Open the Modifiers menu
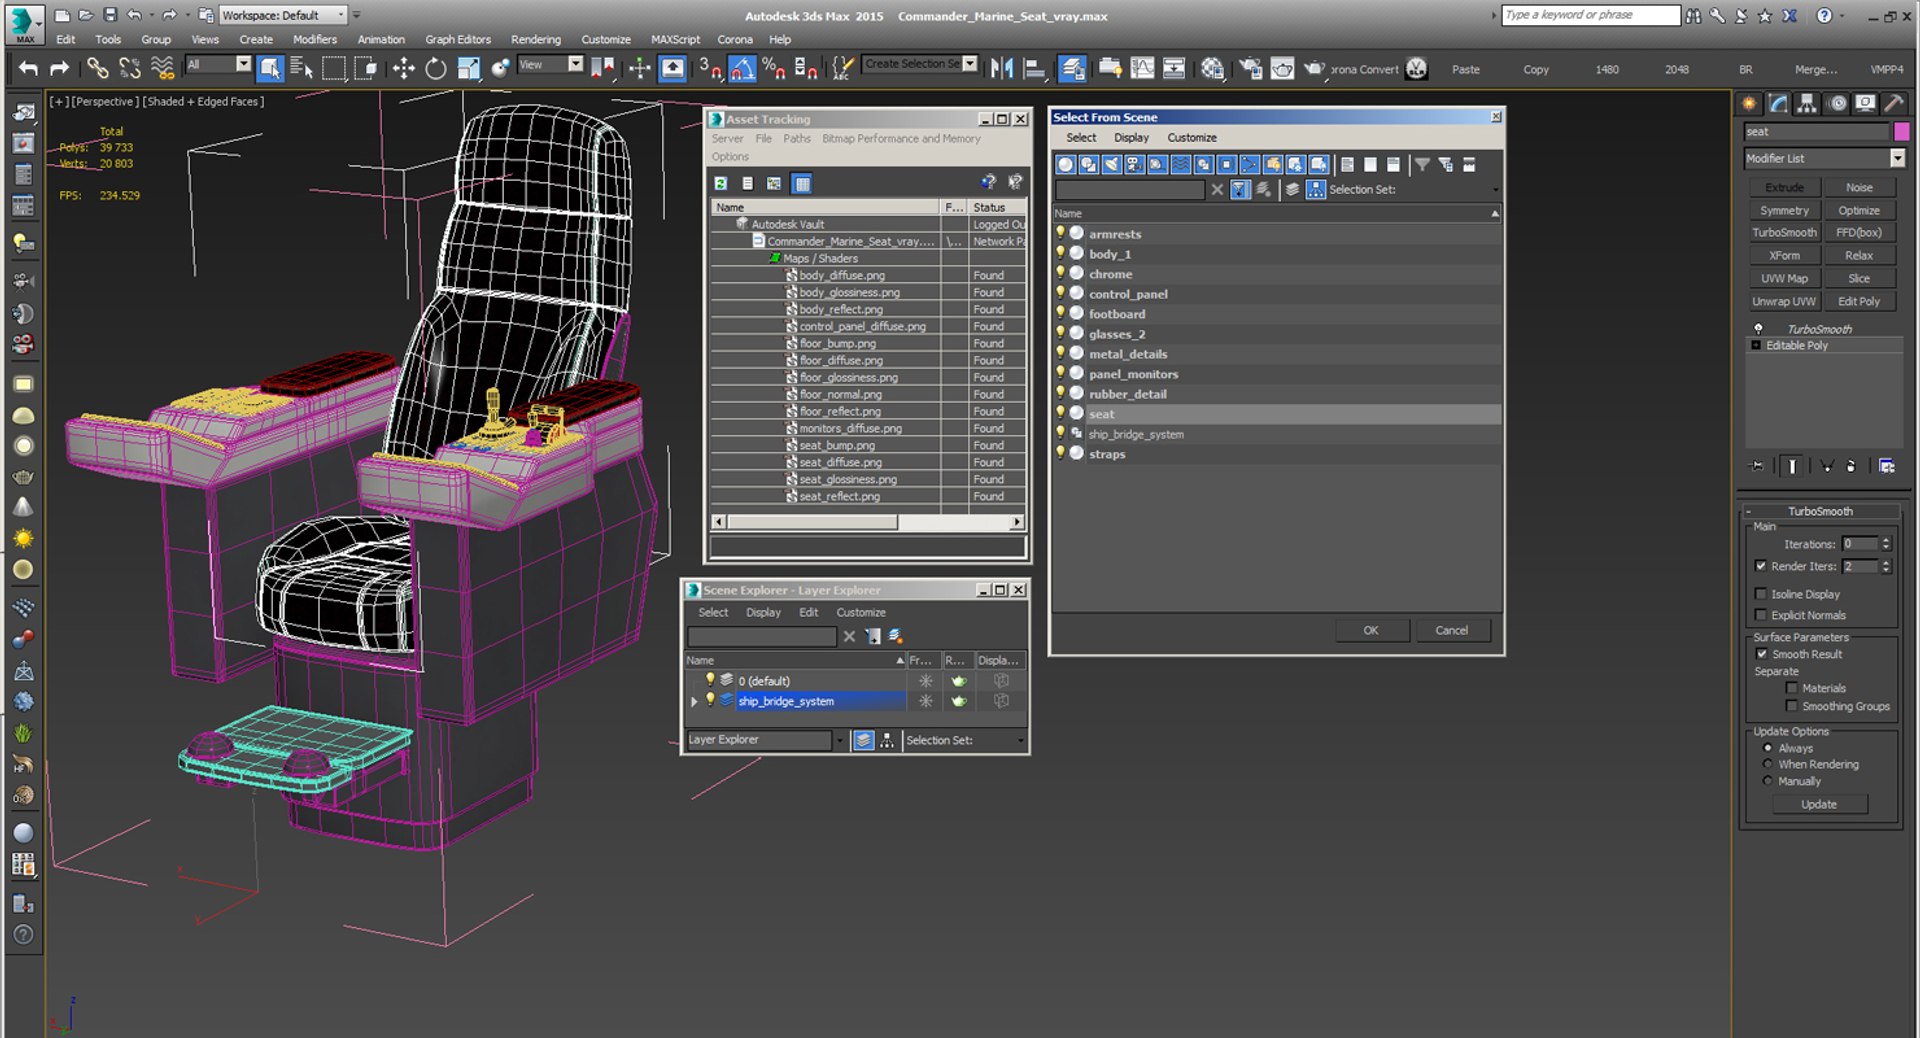Image resolution: width=1920 pixels, height=1038 pixels. coord(314,39)
